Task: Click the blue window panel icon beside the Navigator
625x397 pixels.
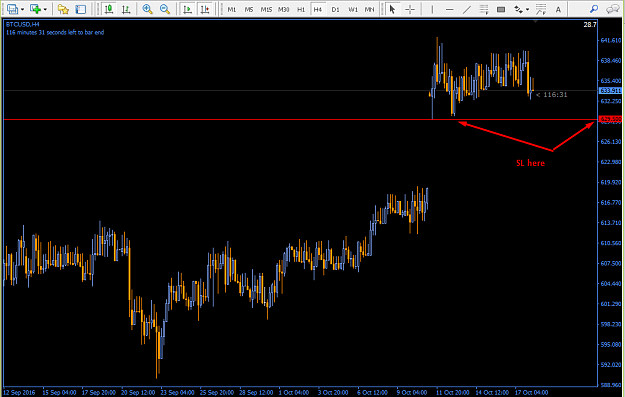Action: pyautogui.click(x=81, y=9)
